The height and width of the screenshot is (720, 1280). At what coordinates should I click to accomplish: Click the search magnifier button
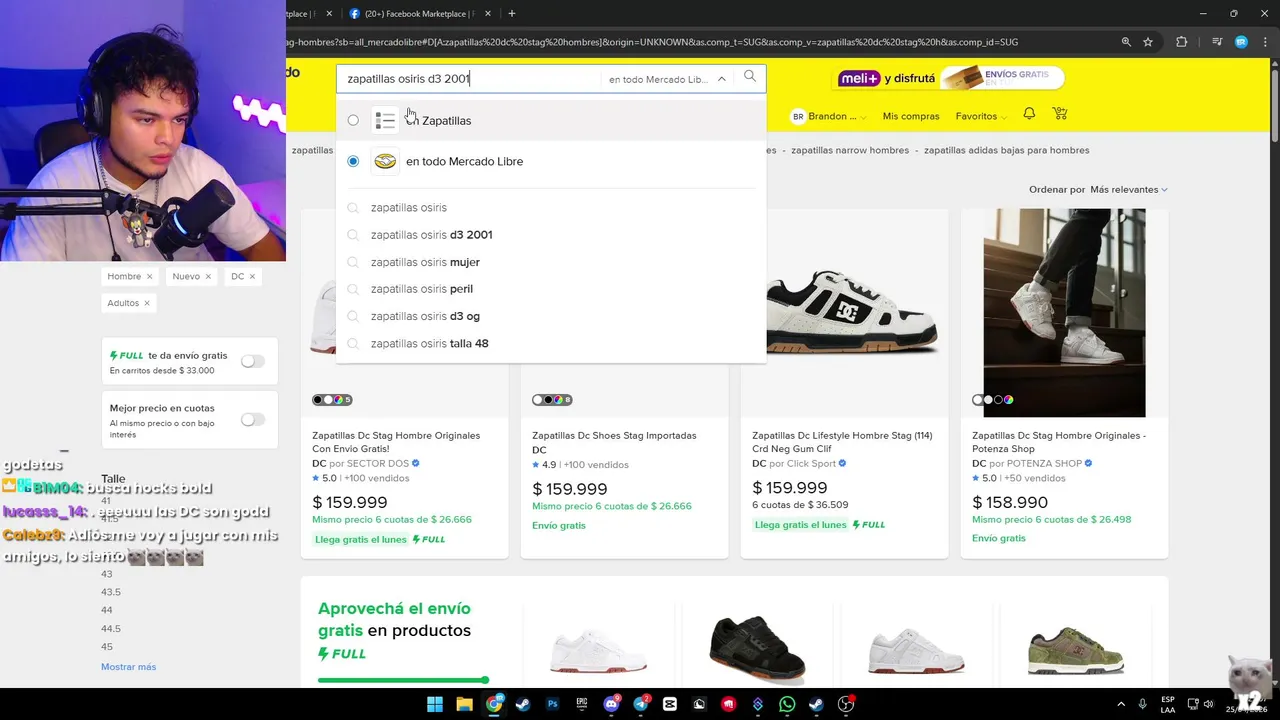click(x=750, y=77)
